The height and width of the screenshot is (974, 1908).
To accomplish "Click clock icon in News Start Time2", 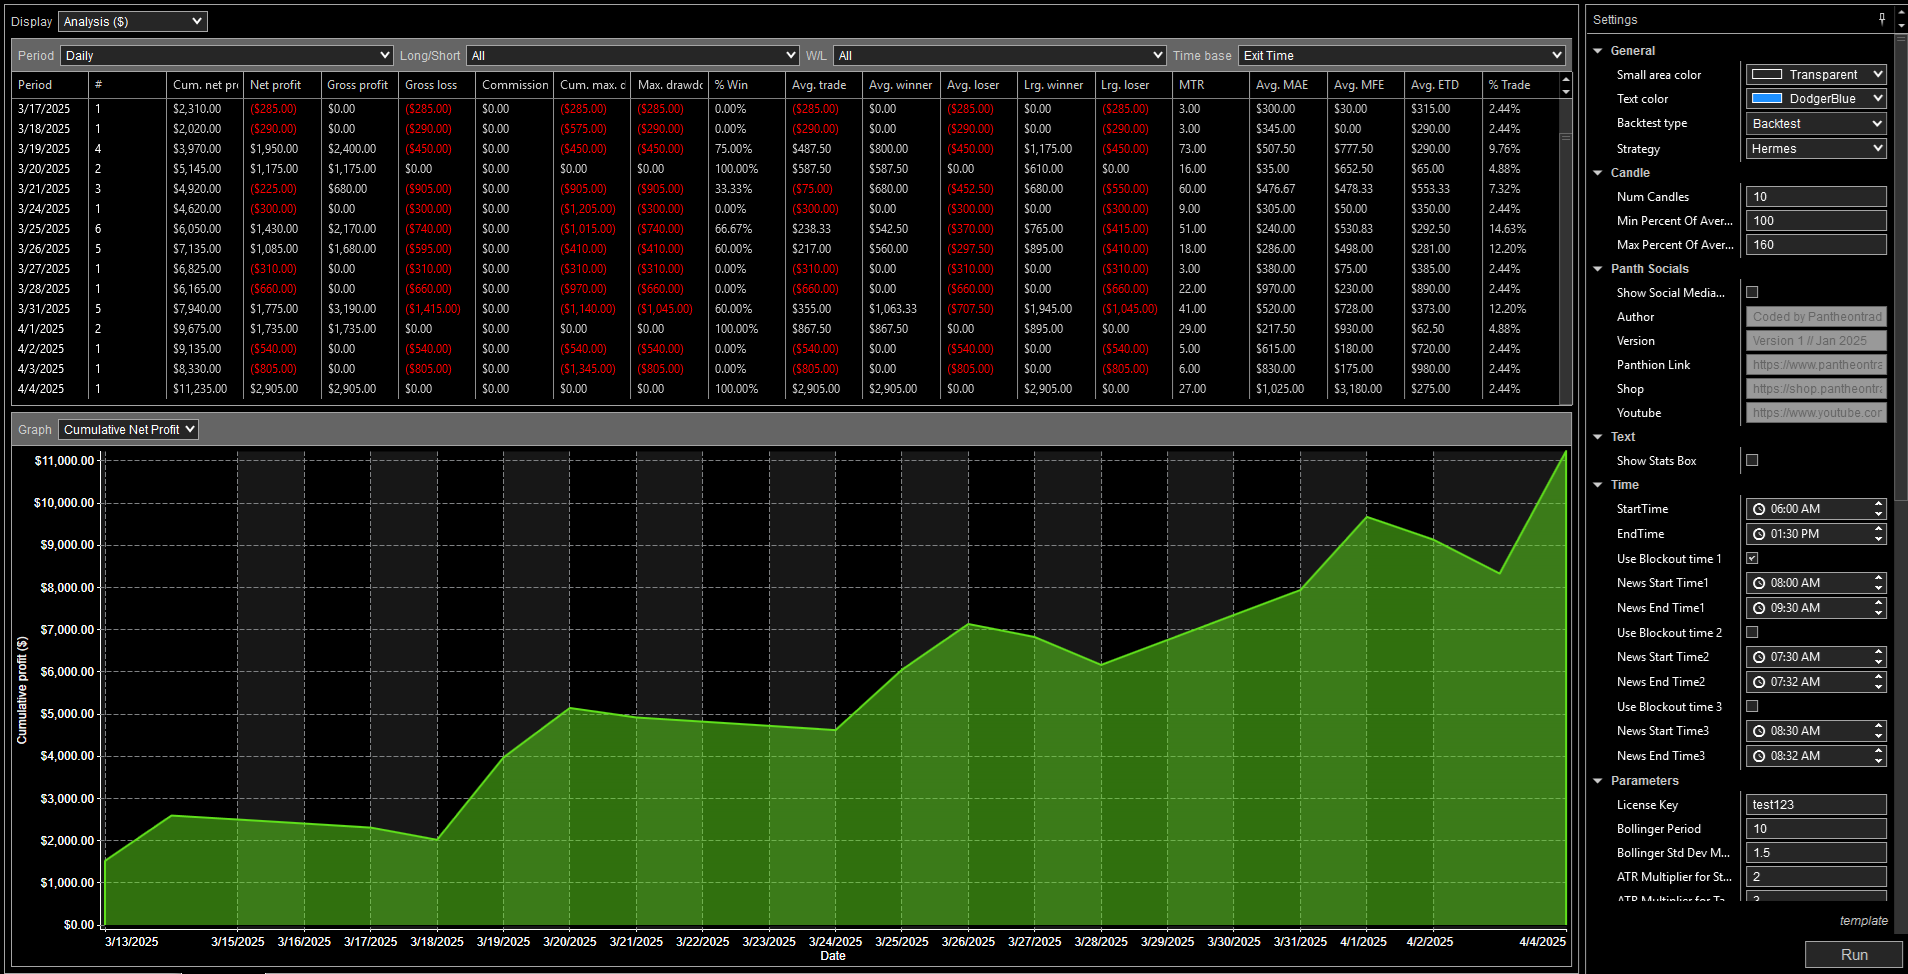I will pos(1759,657).
